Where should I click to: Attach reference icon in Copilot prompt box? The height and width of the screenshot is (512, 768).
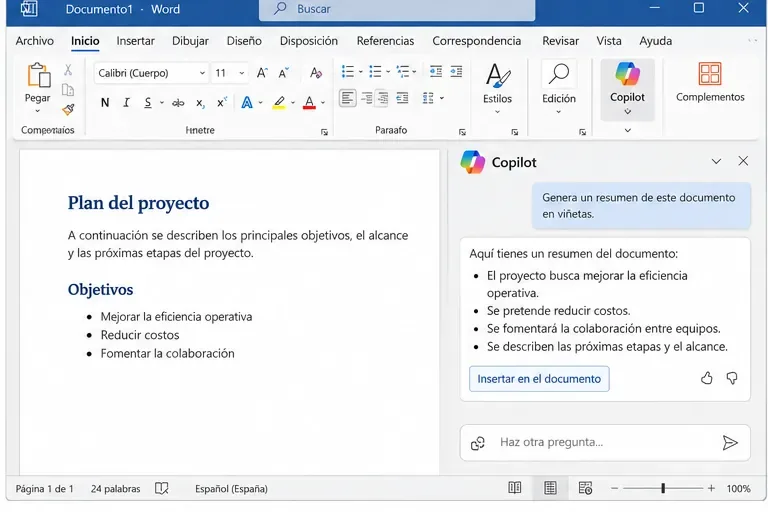478,443
